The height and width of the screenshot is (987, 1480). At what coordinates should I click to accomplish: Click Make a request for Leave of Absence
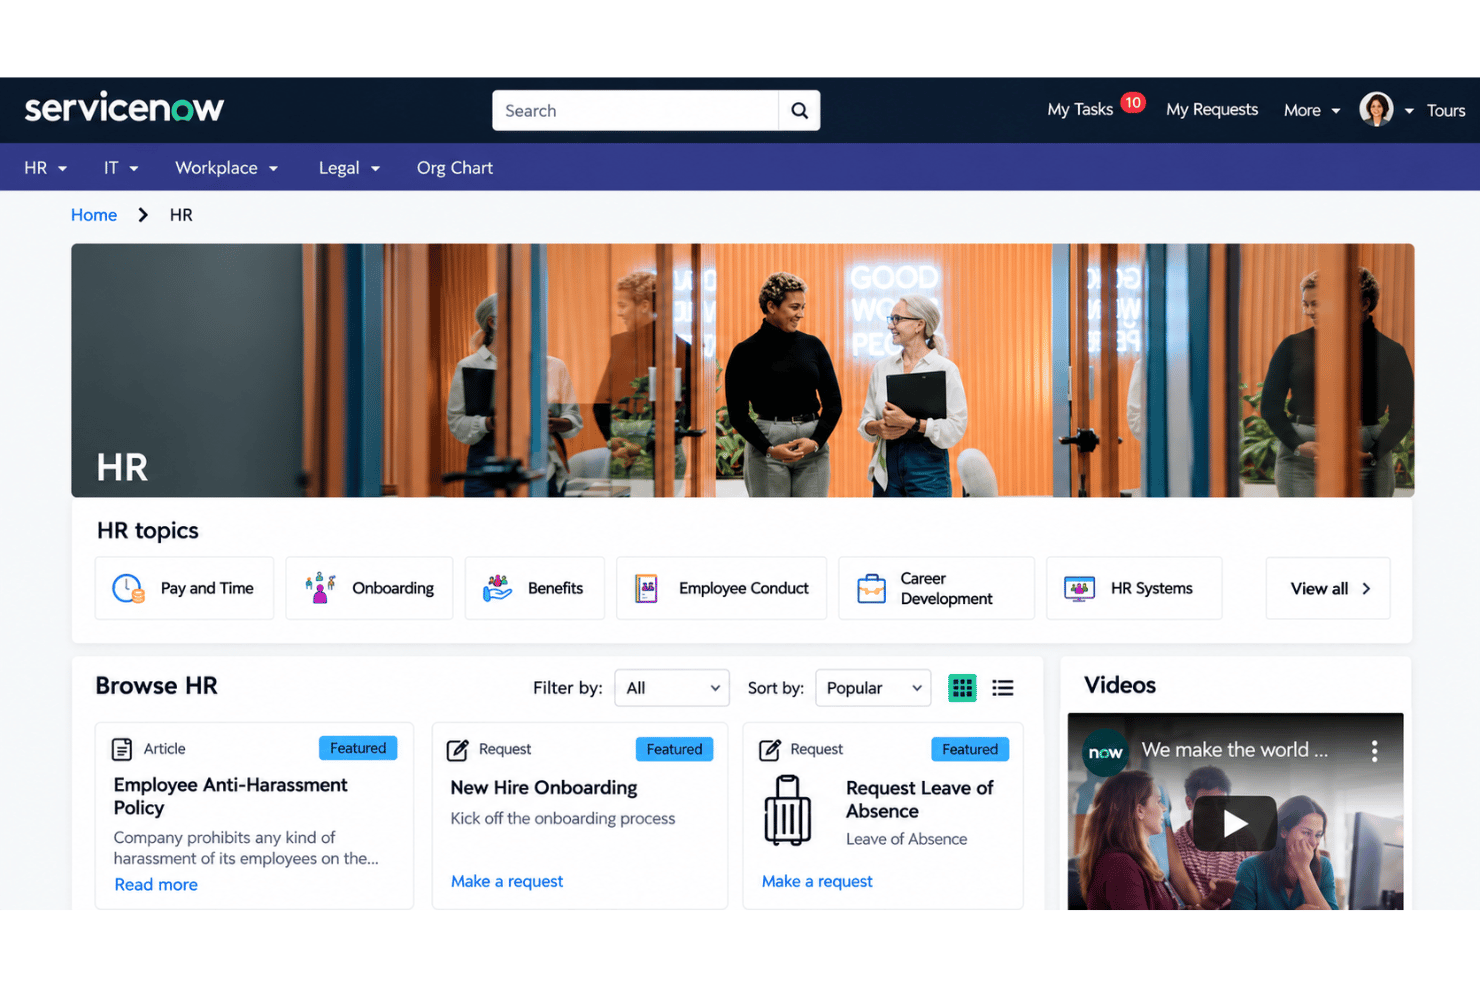817,881
